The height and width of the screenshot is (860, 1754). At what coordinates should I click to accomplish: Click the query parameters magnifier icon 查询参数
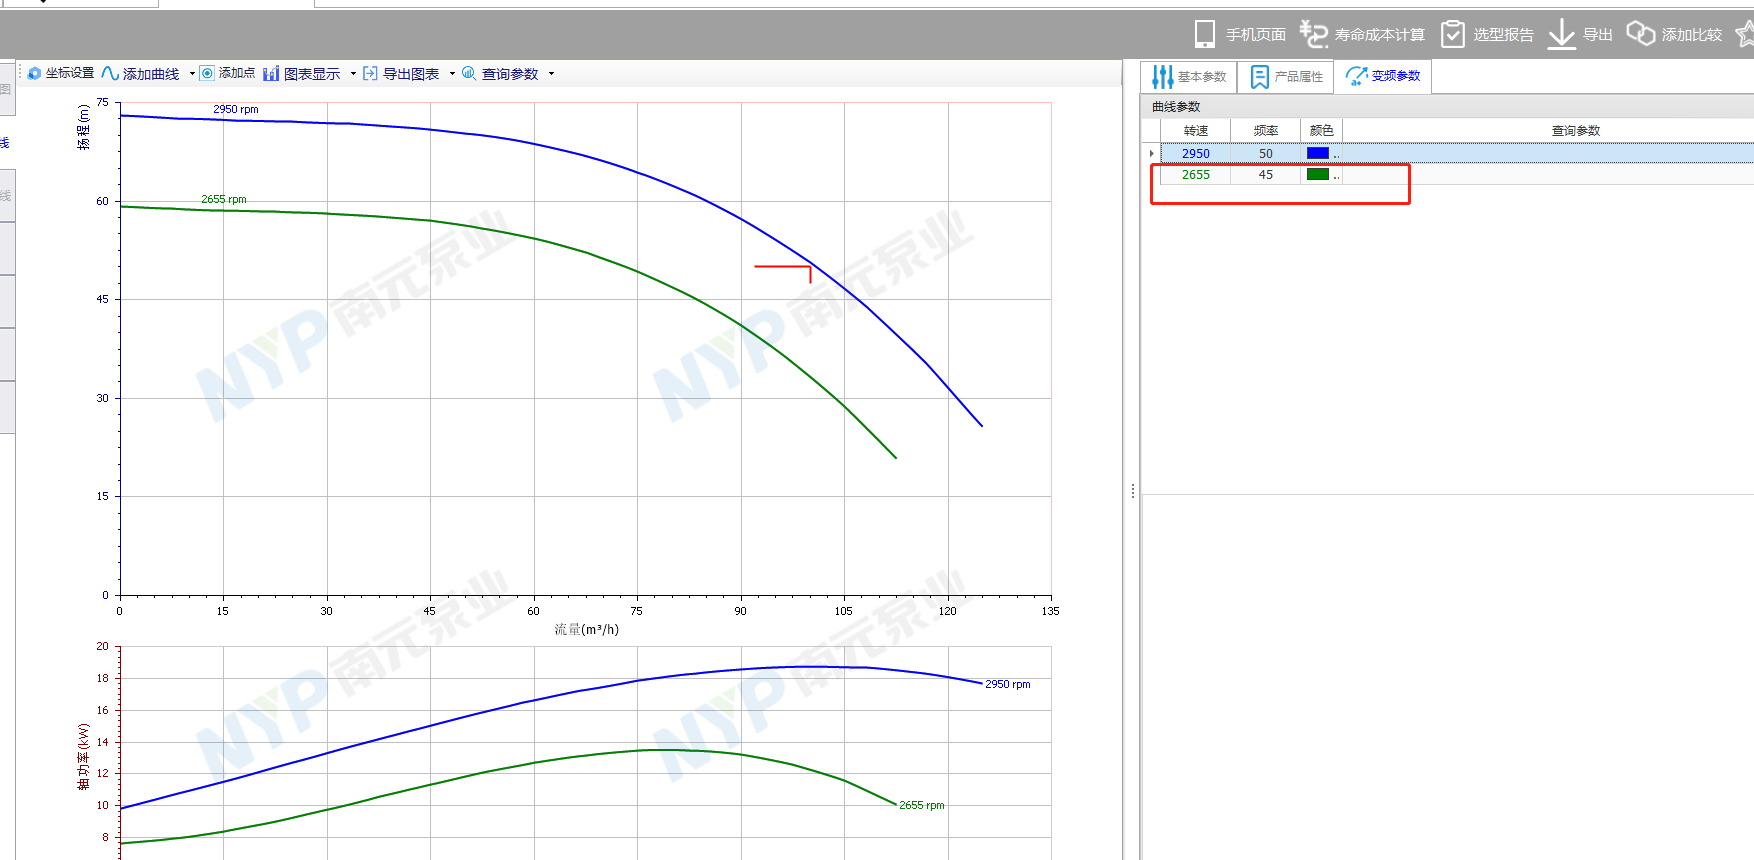tap(468, 73)
